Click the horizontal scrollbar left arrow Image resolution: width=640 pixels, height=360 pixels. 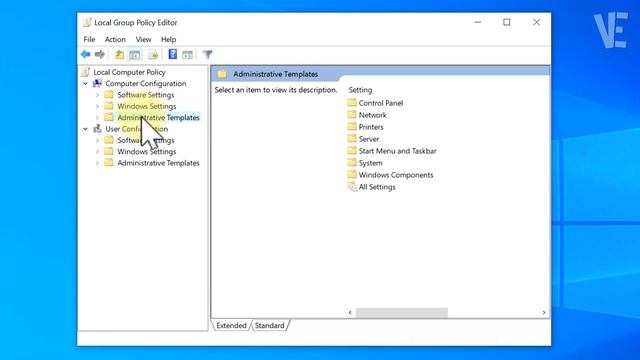[x=350, y=312]
